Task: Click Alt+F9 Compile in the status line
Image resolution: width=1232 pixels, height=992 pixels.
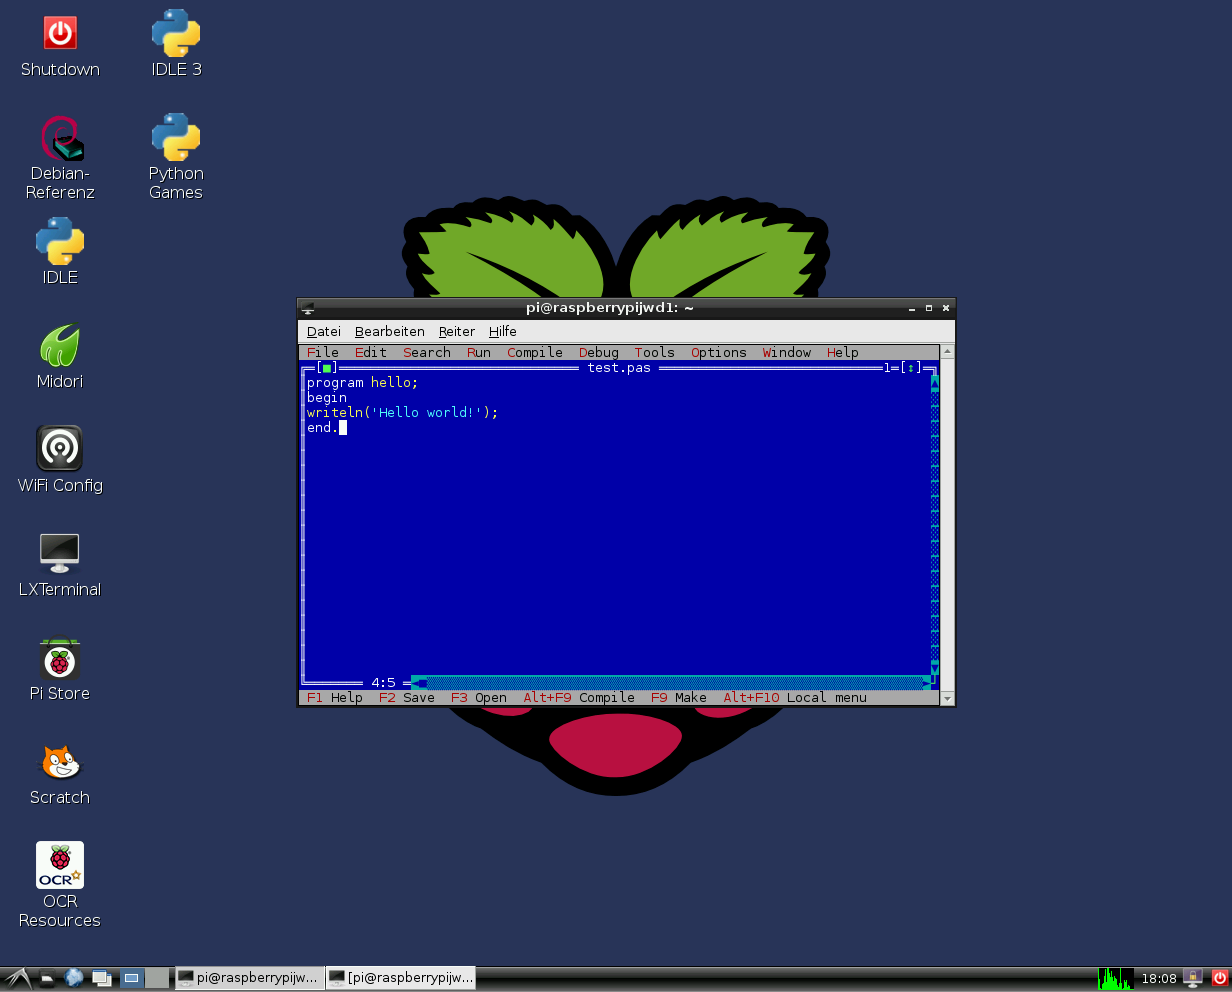Action: coord(579,698)
